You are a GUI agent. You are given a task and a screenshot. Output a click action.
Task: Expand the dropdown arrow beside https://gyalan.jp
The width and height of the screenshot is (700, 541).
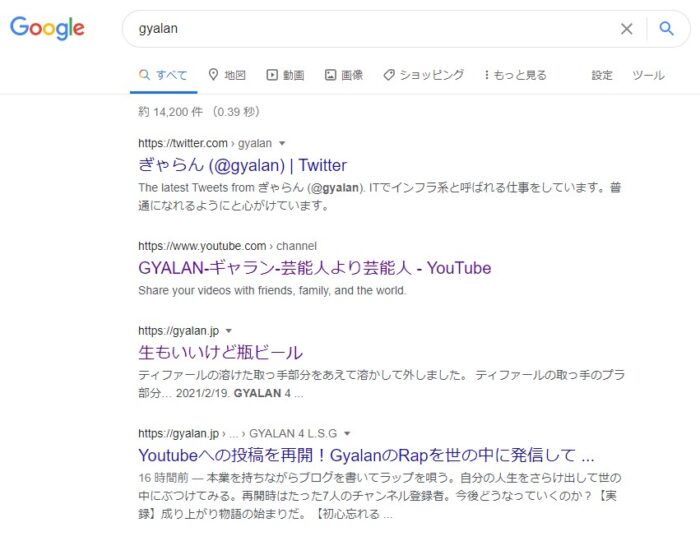[229, 331]
